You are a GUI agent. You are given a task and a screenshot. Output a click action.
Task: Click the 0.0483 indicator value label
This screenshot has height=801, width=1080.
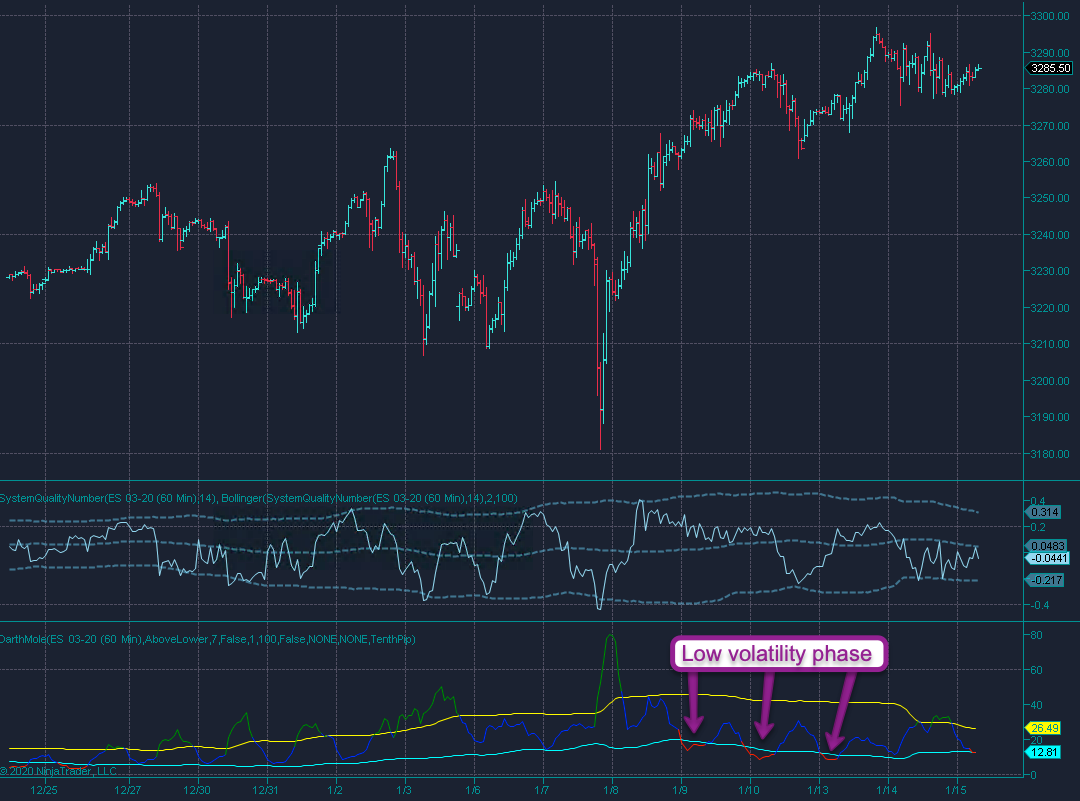pos(1048,544)
